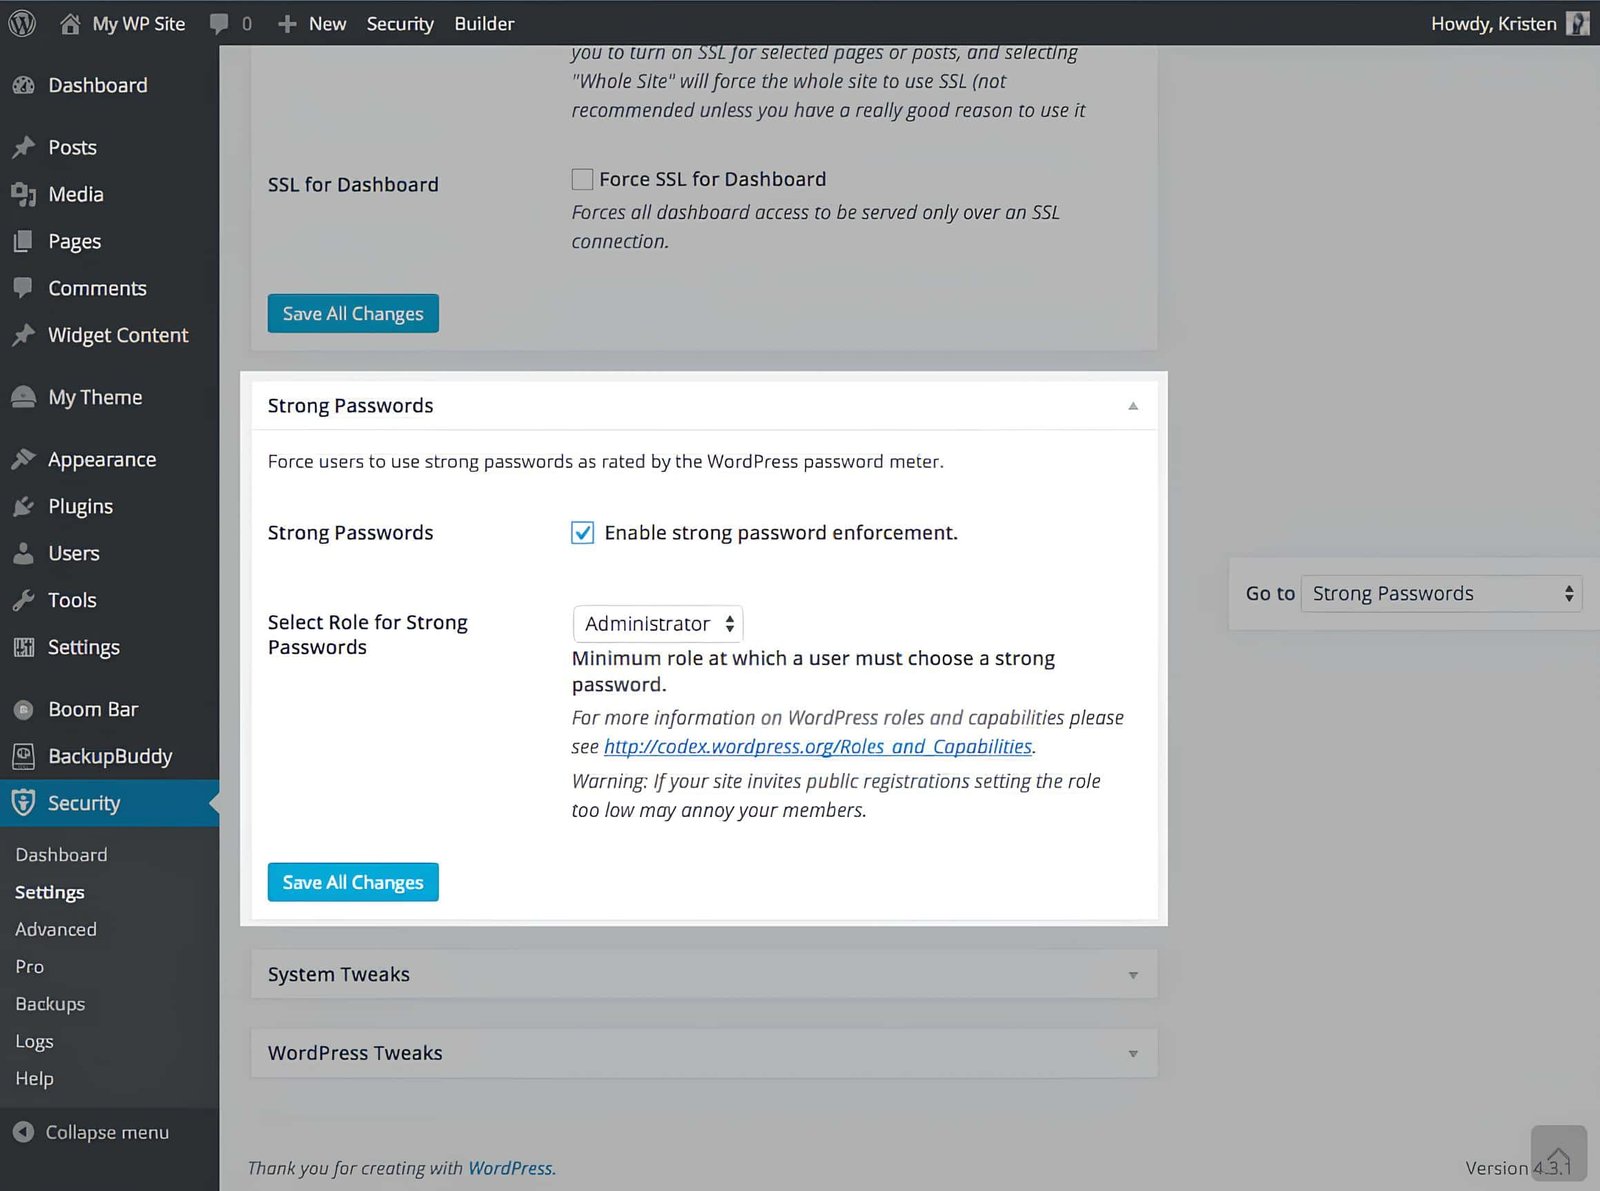The image size is (1600, 1191).
Task: Open Tools via the wrench icon
Action: [x=24, y=600]
